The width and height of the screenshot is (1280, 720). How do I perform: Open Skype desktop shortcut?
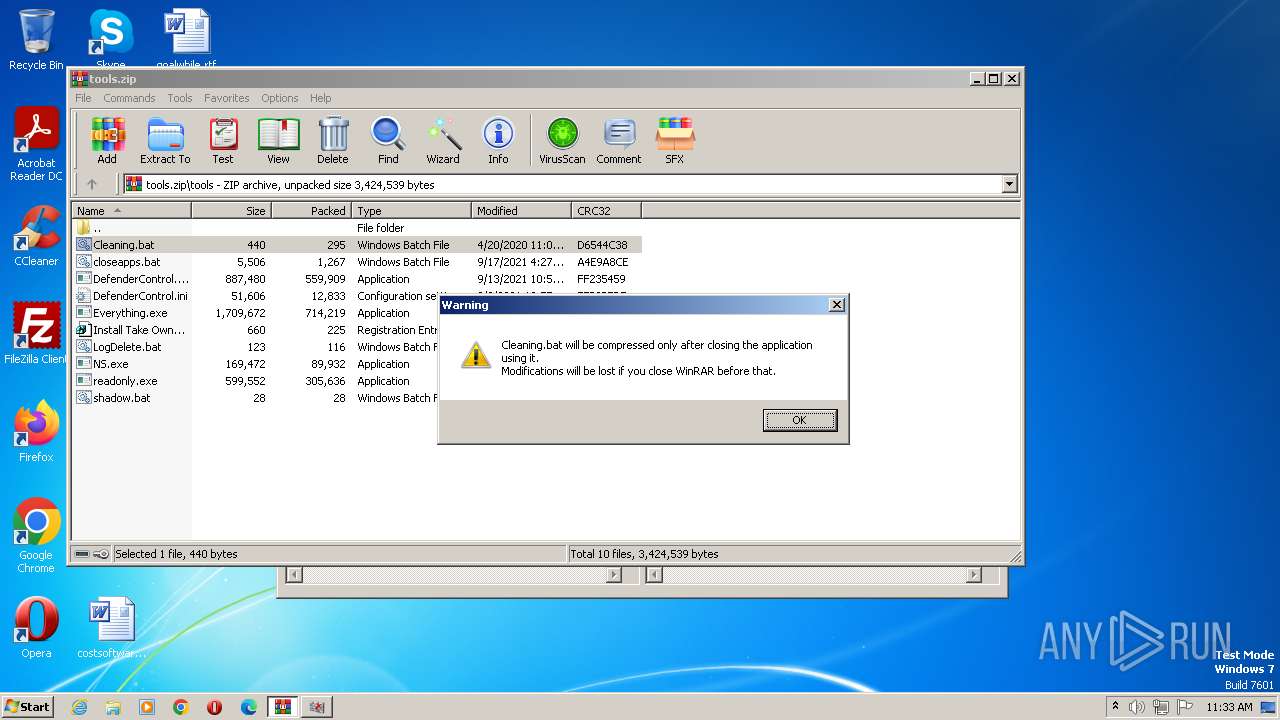coord(110,40)
